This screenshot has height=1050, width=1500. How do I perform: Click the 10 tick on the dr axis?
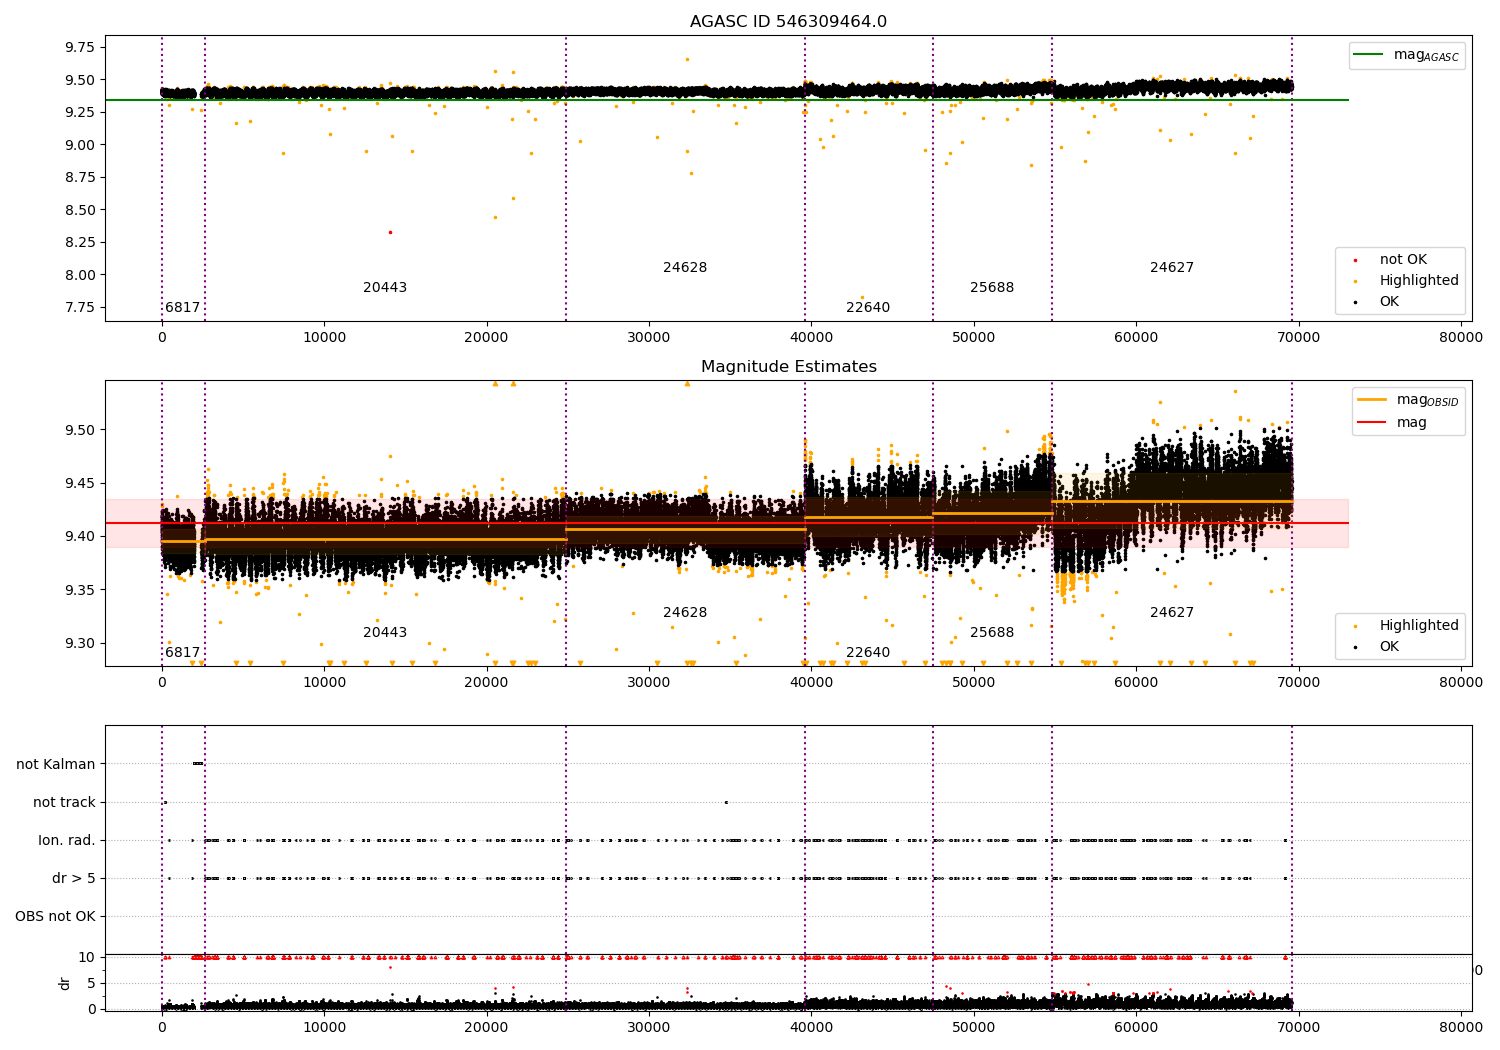(87, 957)
